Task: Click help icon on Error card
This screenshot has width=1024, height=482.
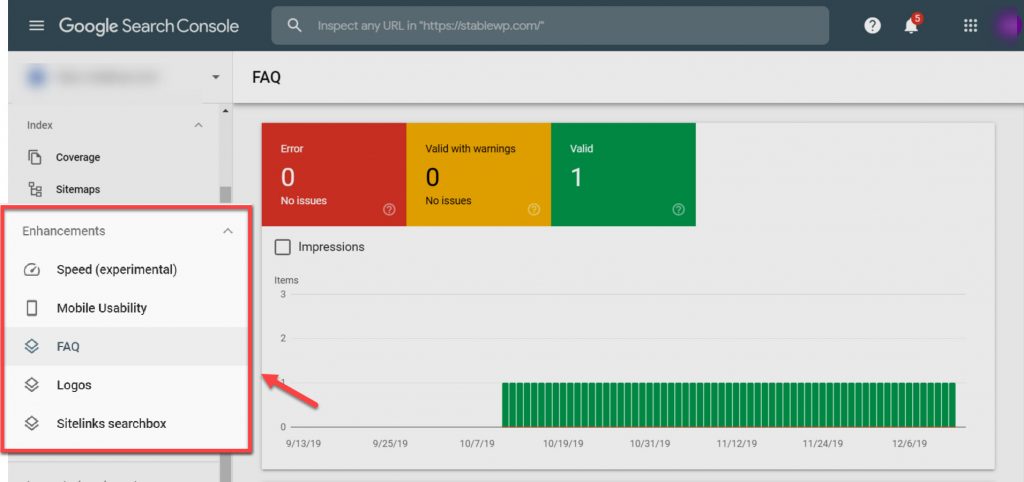Action: click(389, 210)
